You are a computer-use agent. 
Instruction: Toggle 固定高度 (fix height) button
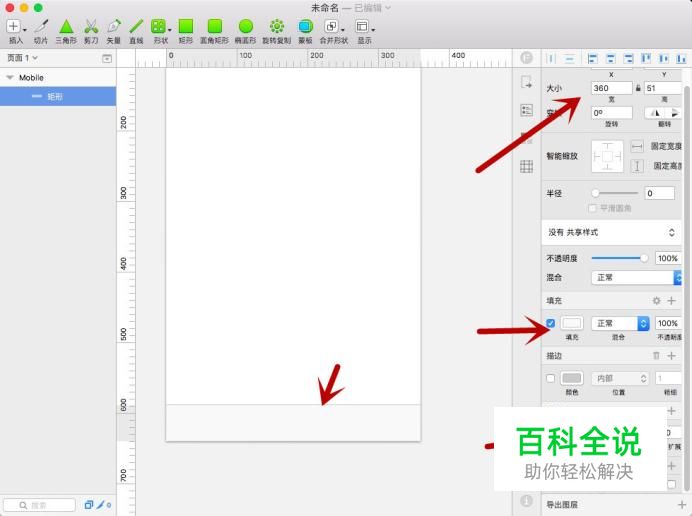click(x=637, y=166)
